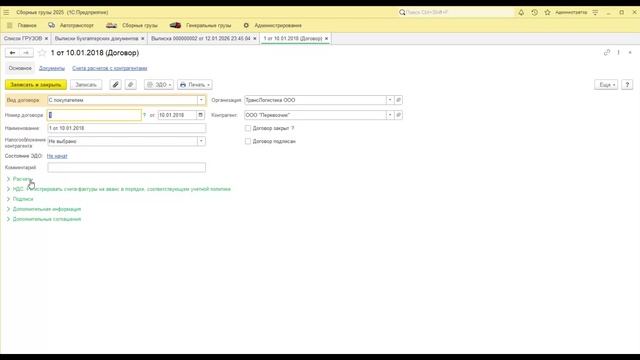Close the Список ГРУЗОВ tab

[46, 38]
